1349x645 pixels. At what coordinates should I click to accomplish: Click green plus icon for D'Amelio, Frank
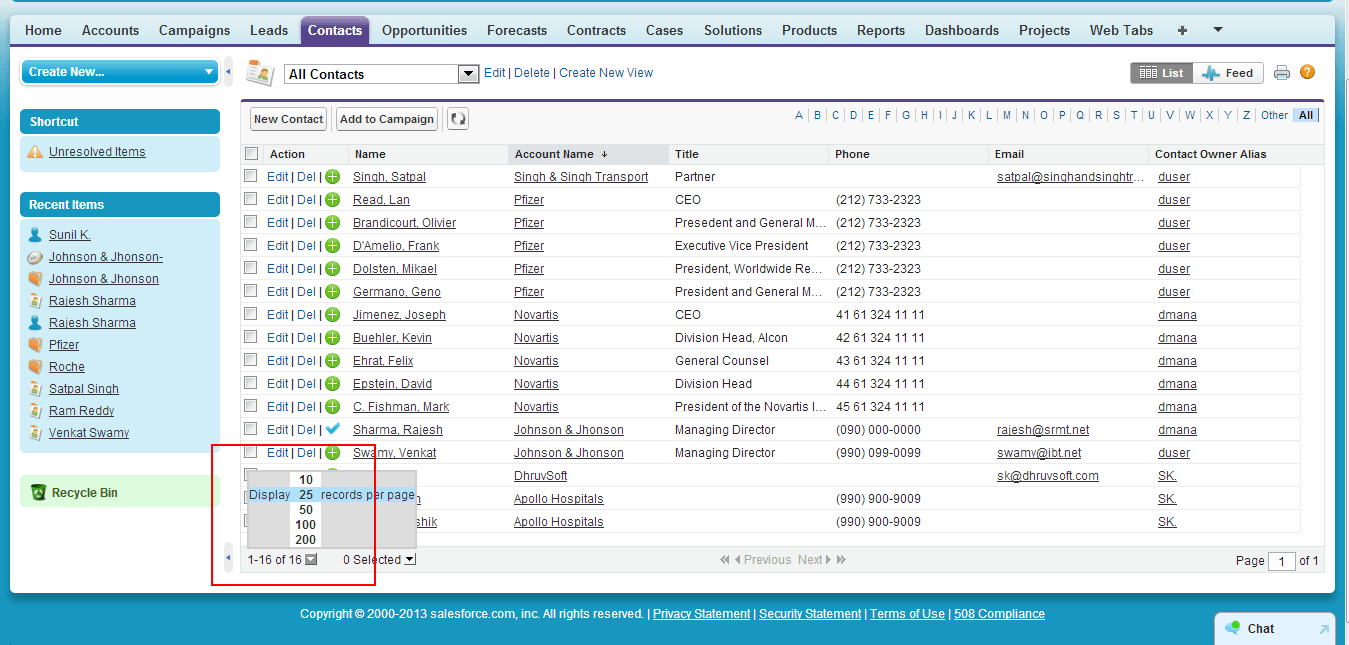click(333, 246)
